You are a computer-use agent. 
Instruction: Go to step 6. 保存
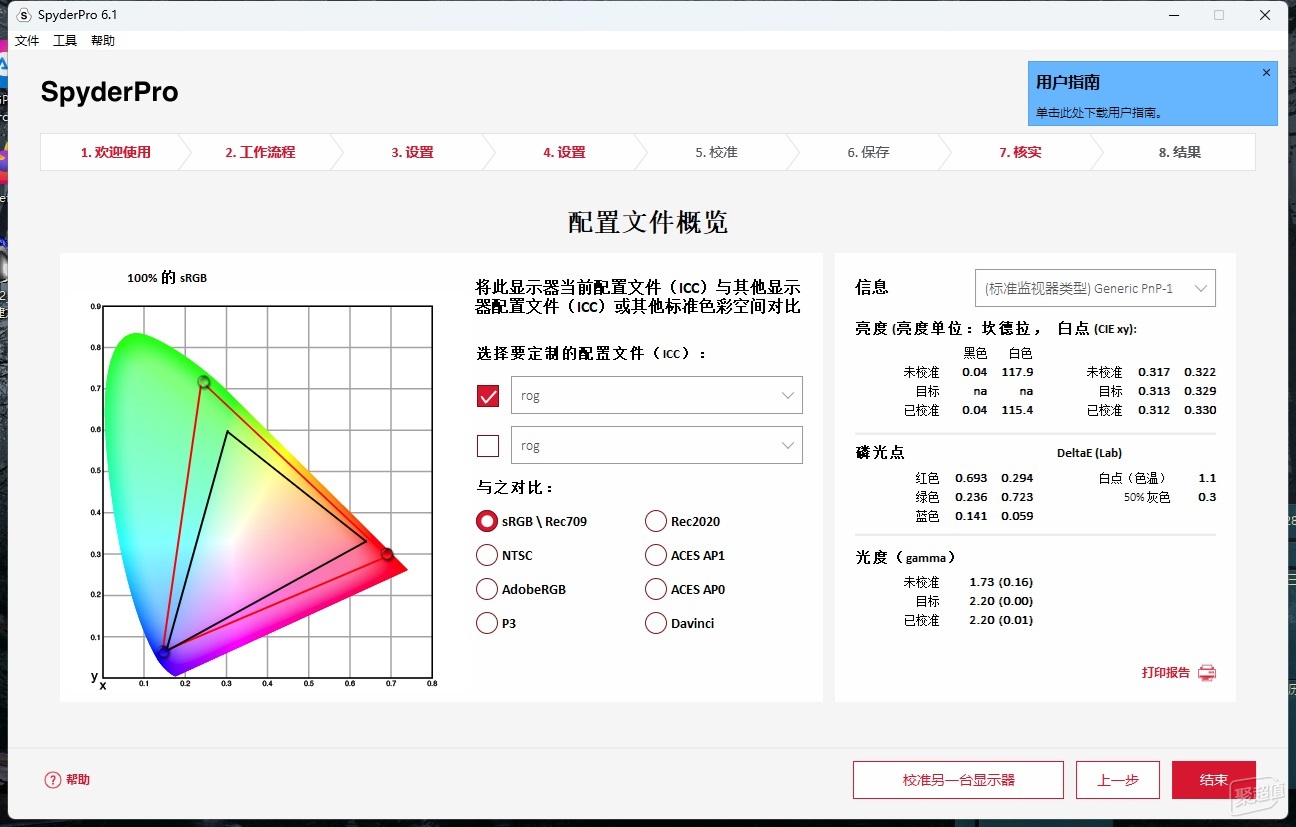(868, 152)
